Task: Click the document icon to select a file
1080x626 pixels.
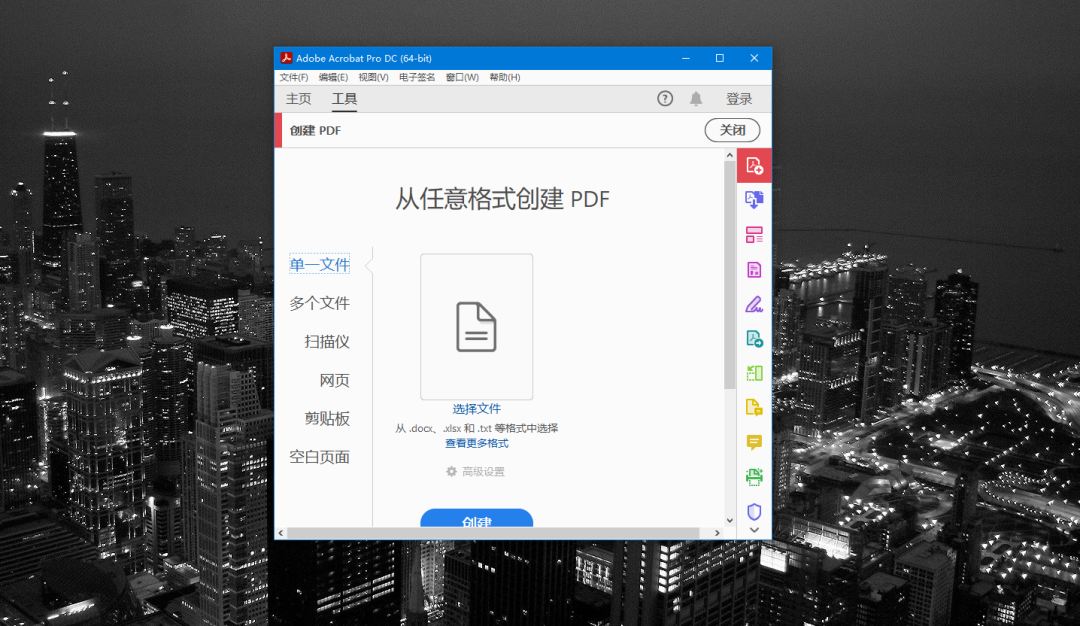Action: pos(477,326)
